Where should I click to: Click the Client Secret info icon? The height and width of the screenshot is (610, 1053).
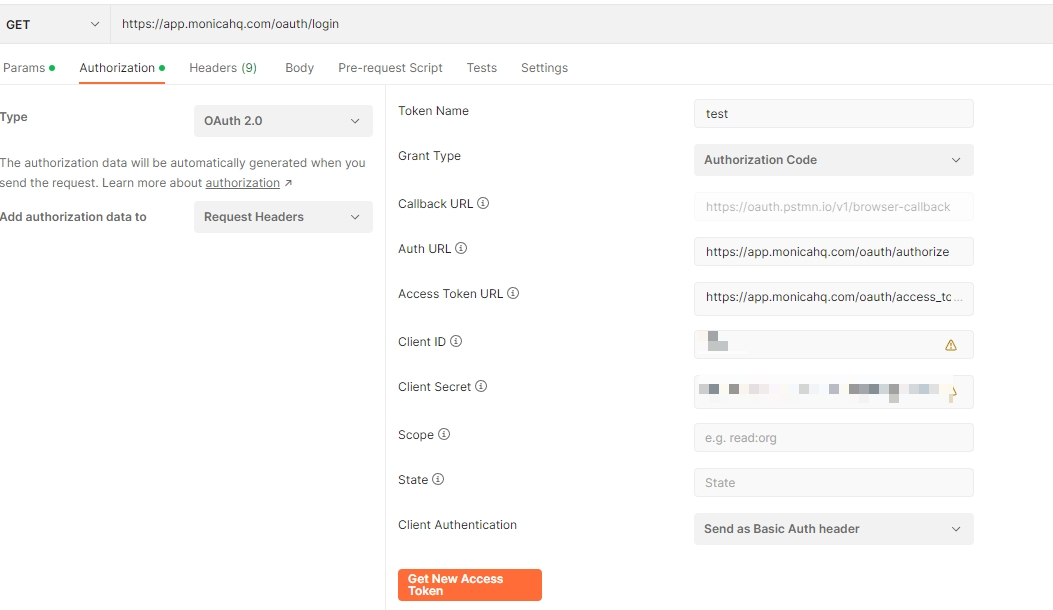(481, 386)
